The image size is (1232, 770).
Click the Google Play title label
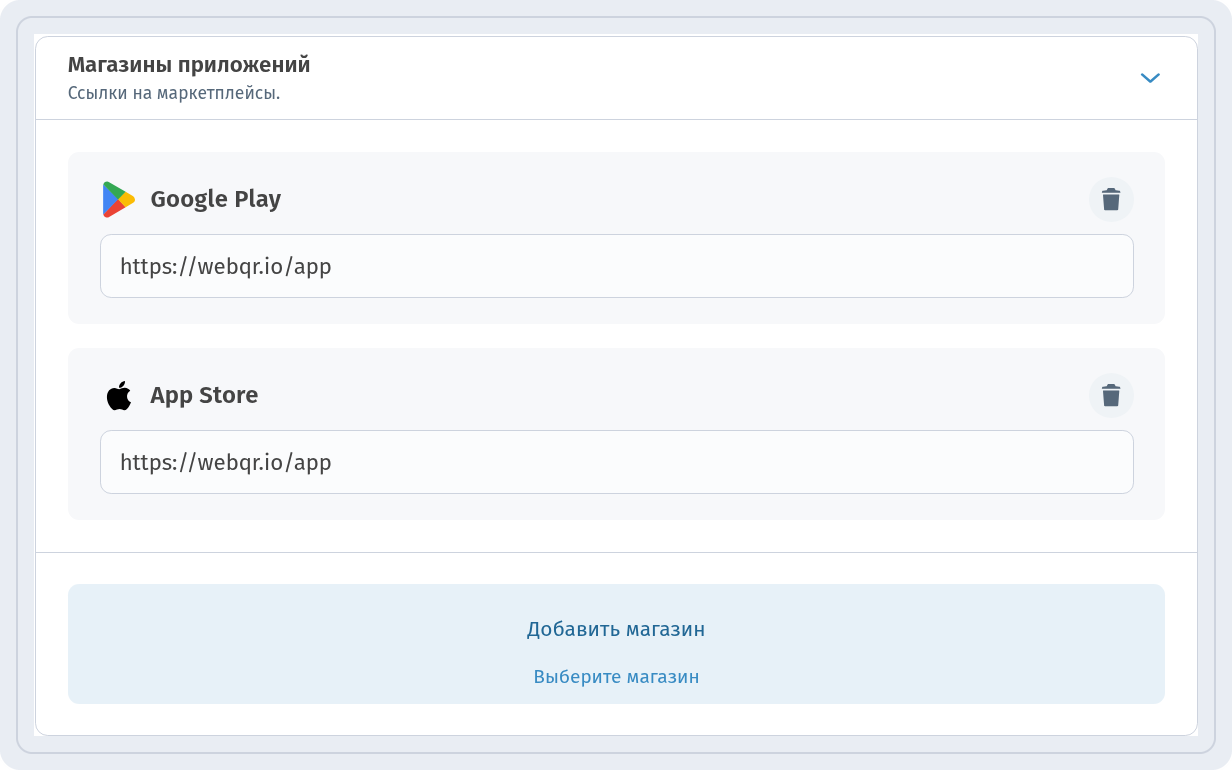(216, 199)
